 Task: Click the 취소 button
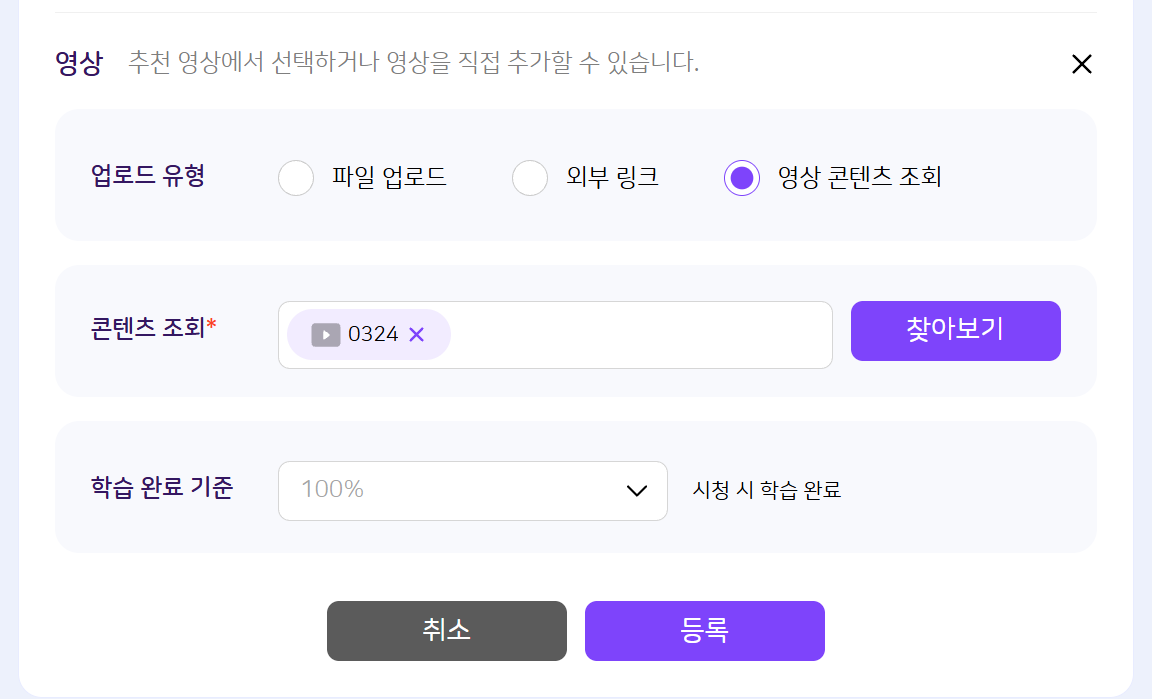(x=447, y=631)
